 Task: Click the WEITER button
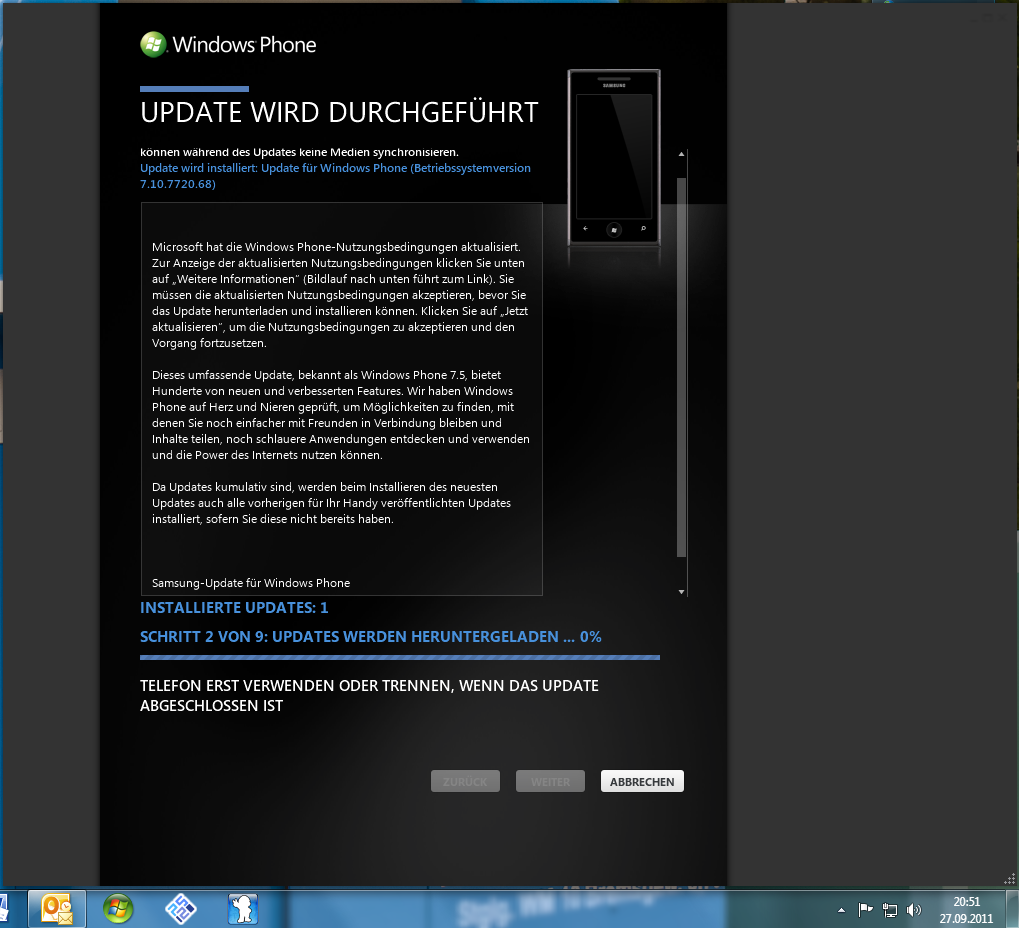pyautogui.click(x=550, y=781)
